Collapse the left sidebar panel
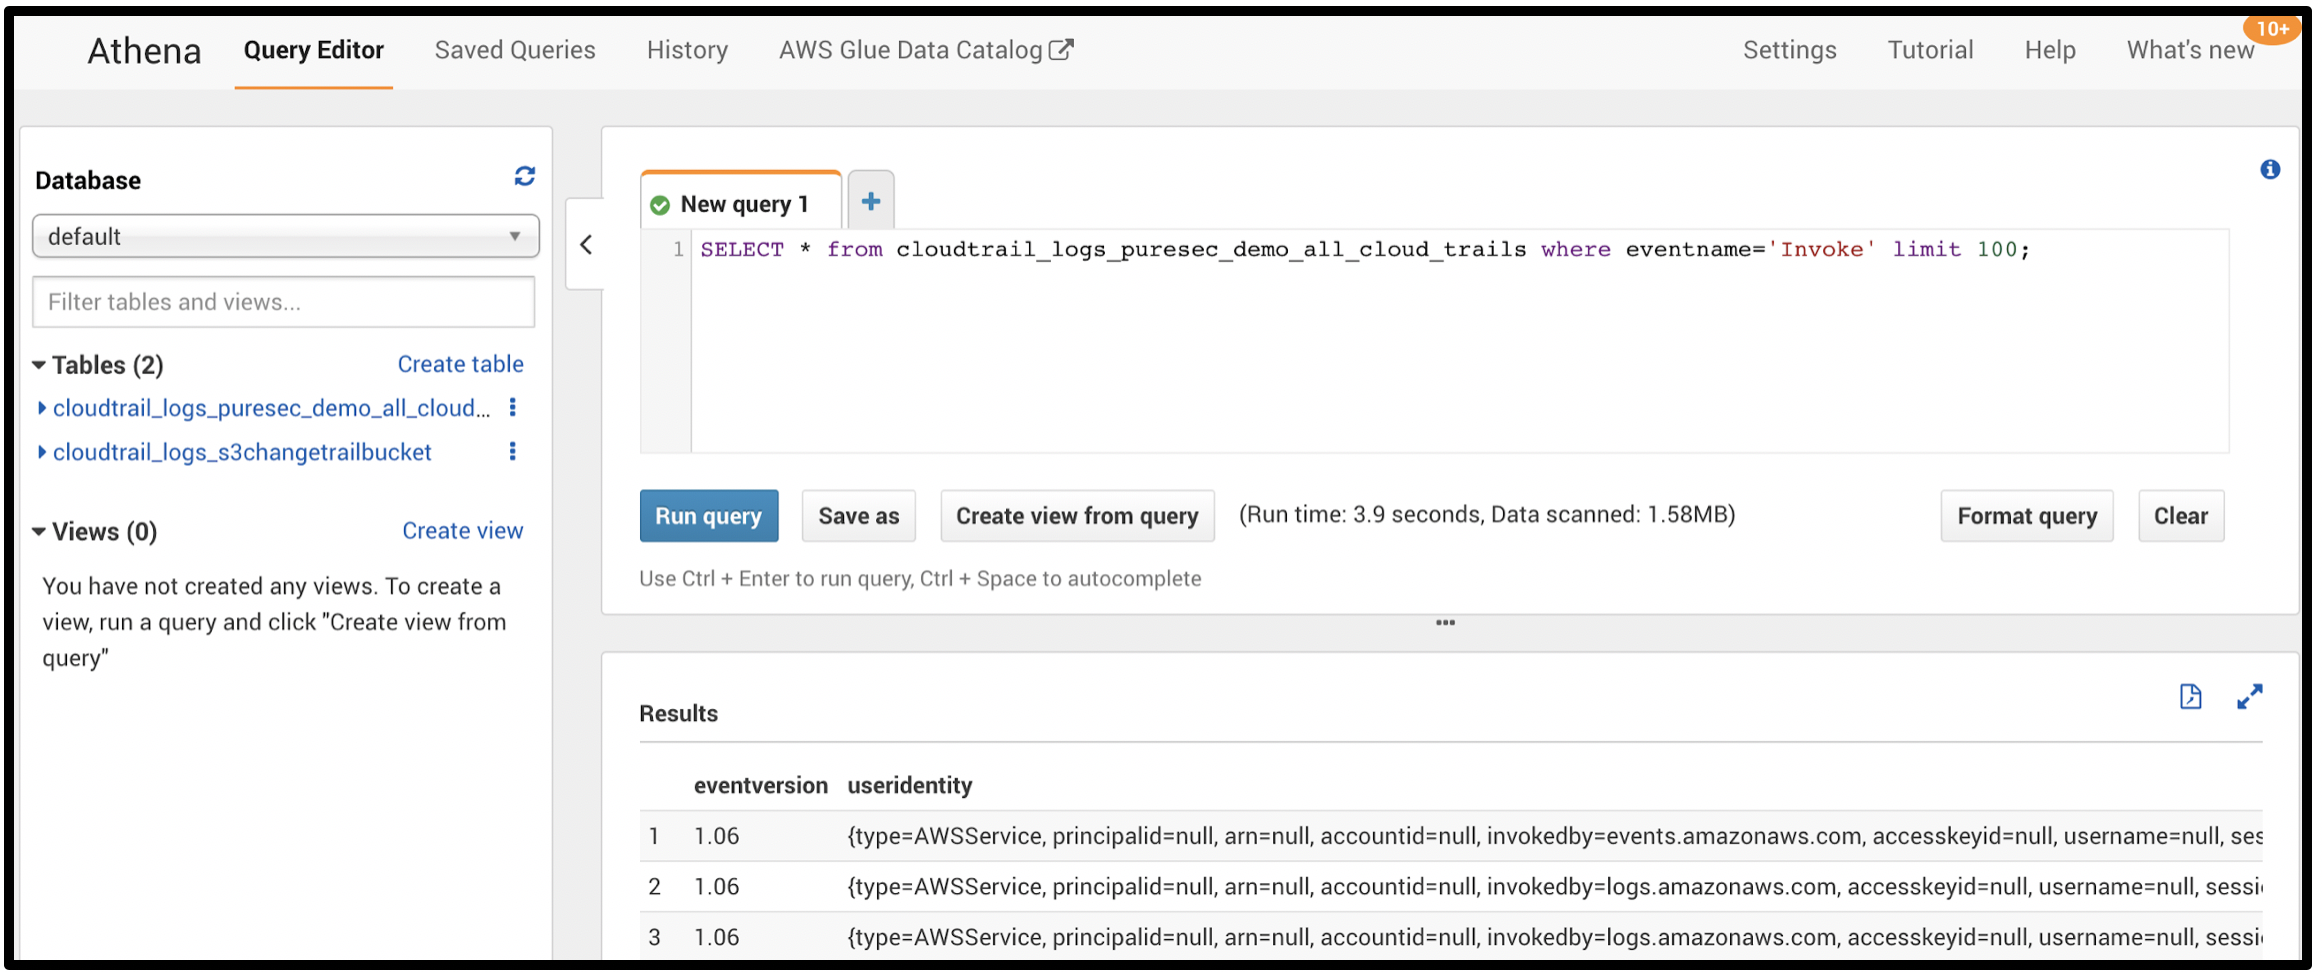Screen dimensions: 2322x972 586,245
